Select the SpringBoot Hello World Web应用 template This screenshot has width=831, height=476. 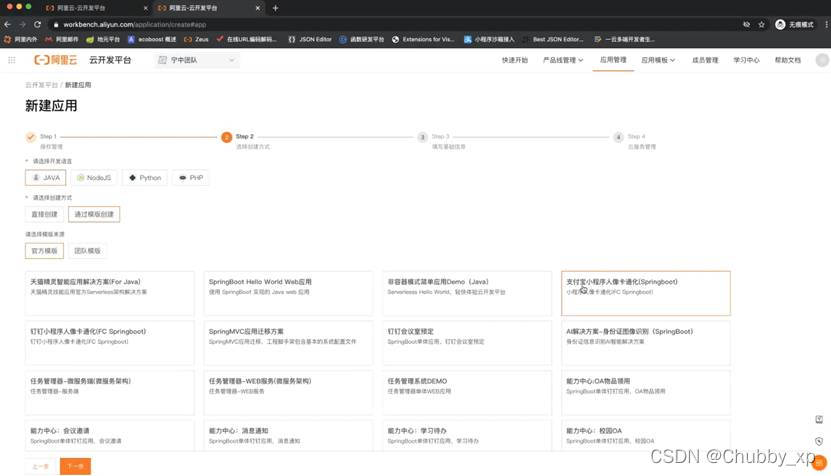point(288,293)
